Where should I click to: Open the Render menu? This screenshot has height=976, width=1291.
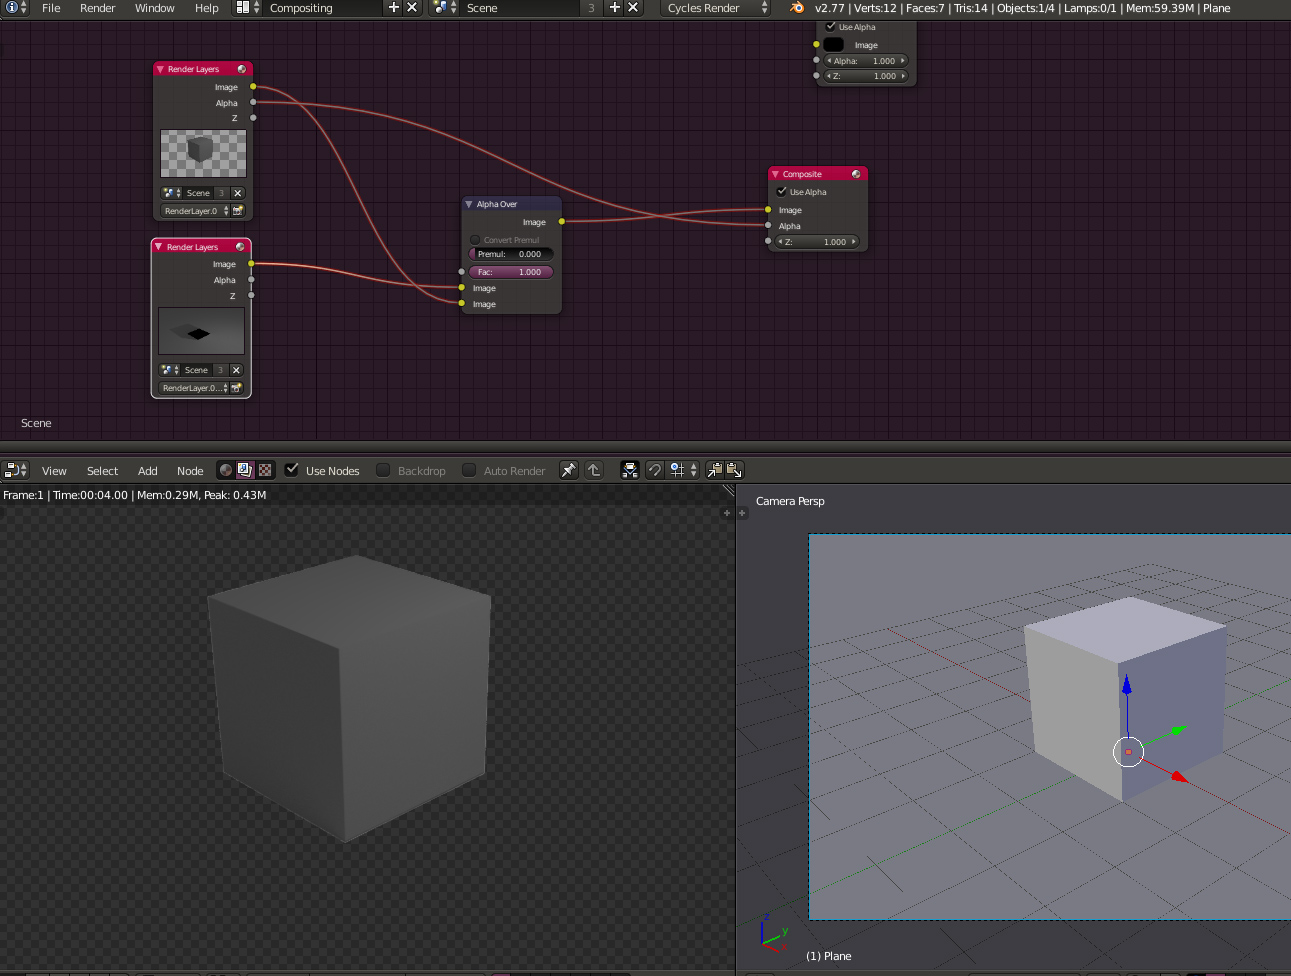(98, 7)
